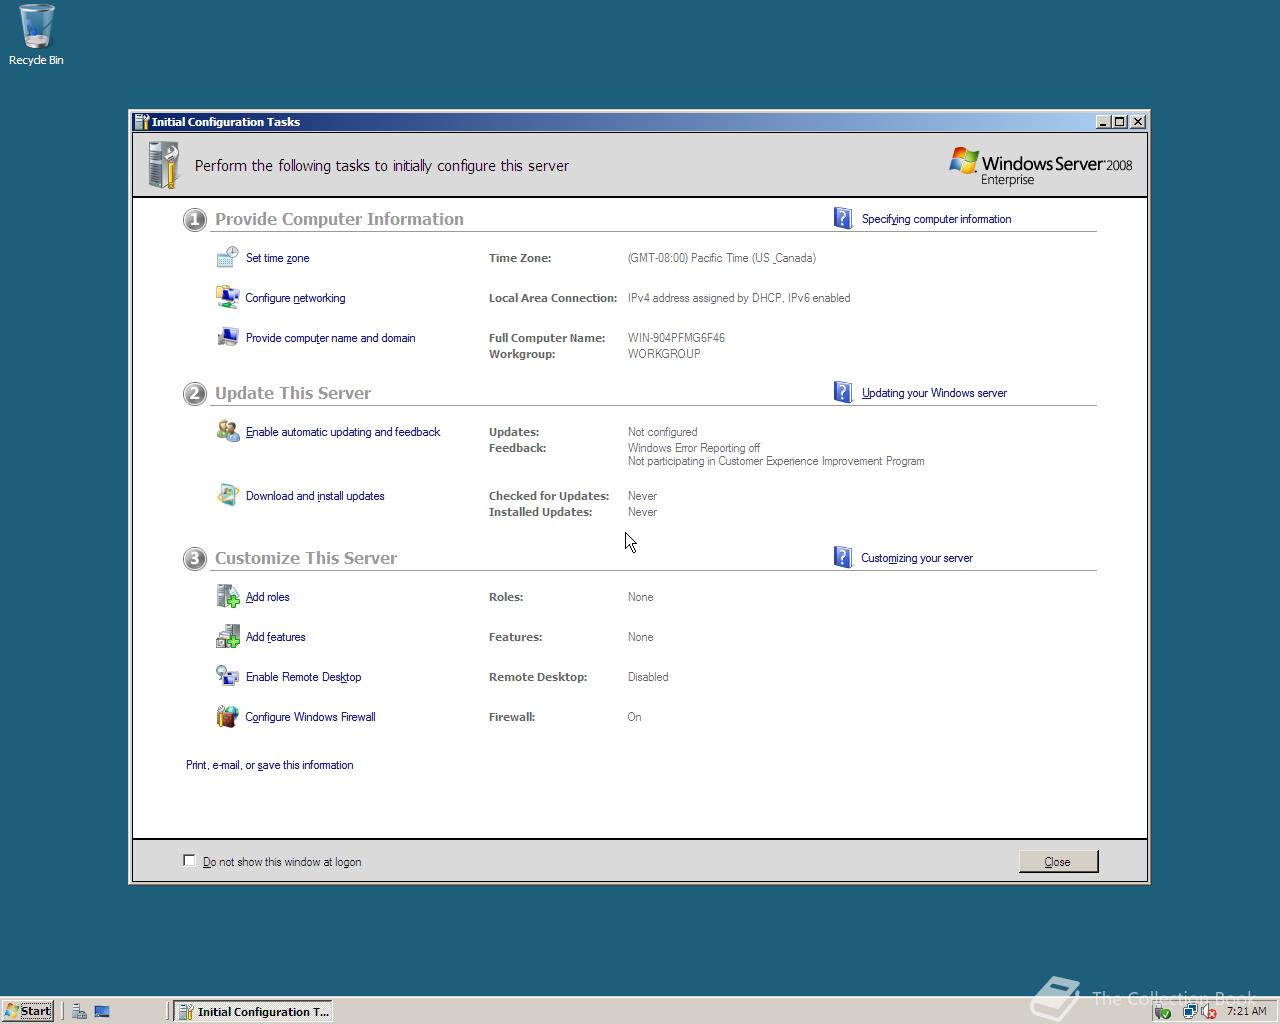The image size is (1280, 1024).
Task: Click help icon beside Updating your Windows server
Action: pos(843,392)
